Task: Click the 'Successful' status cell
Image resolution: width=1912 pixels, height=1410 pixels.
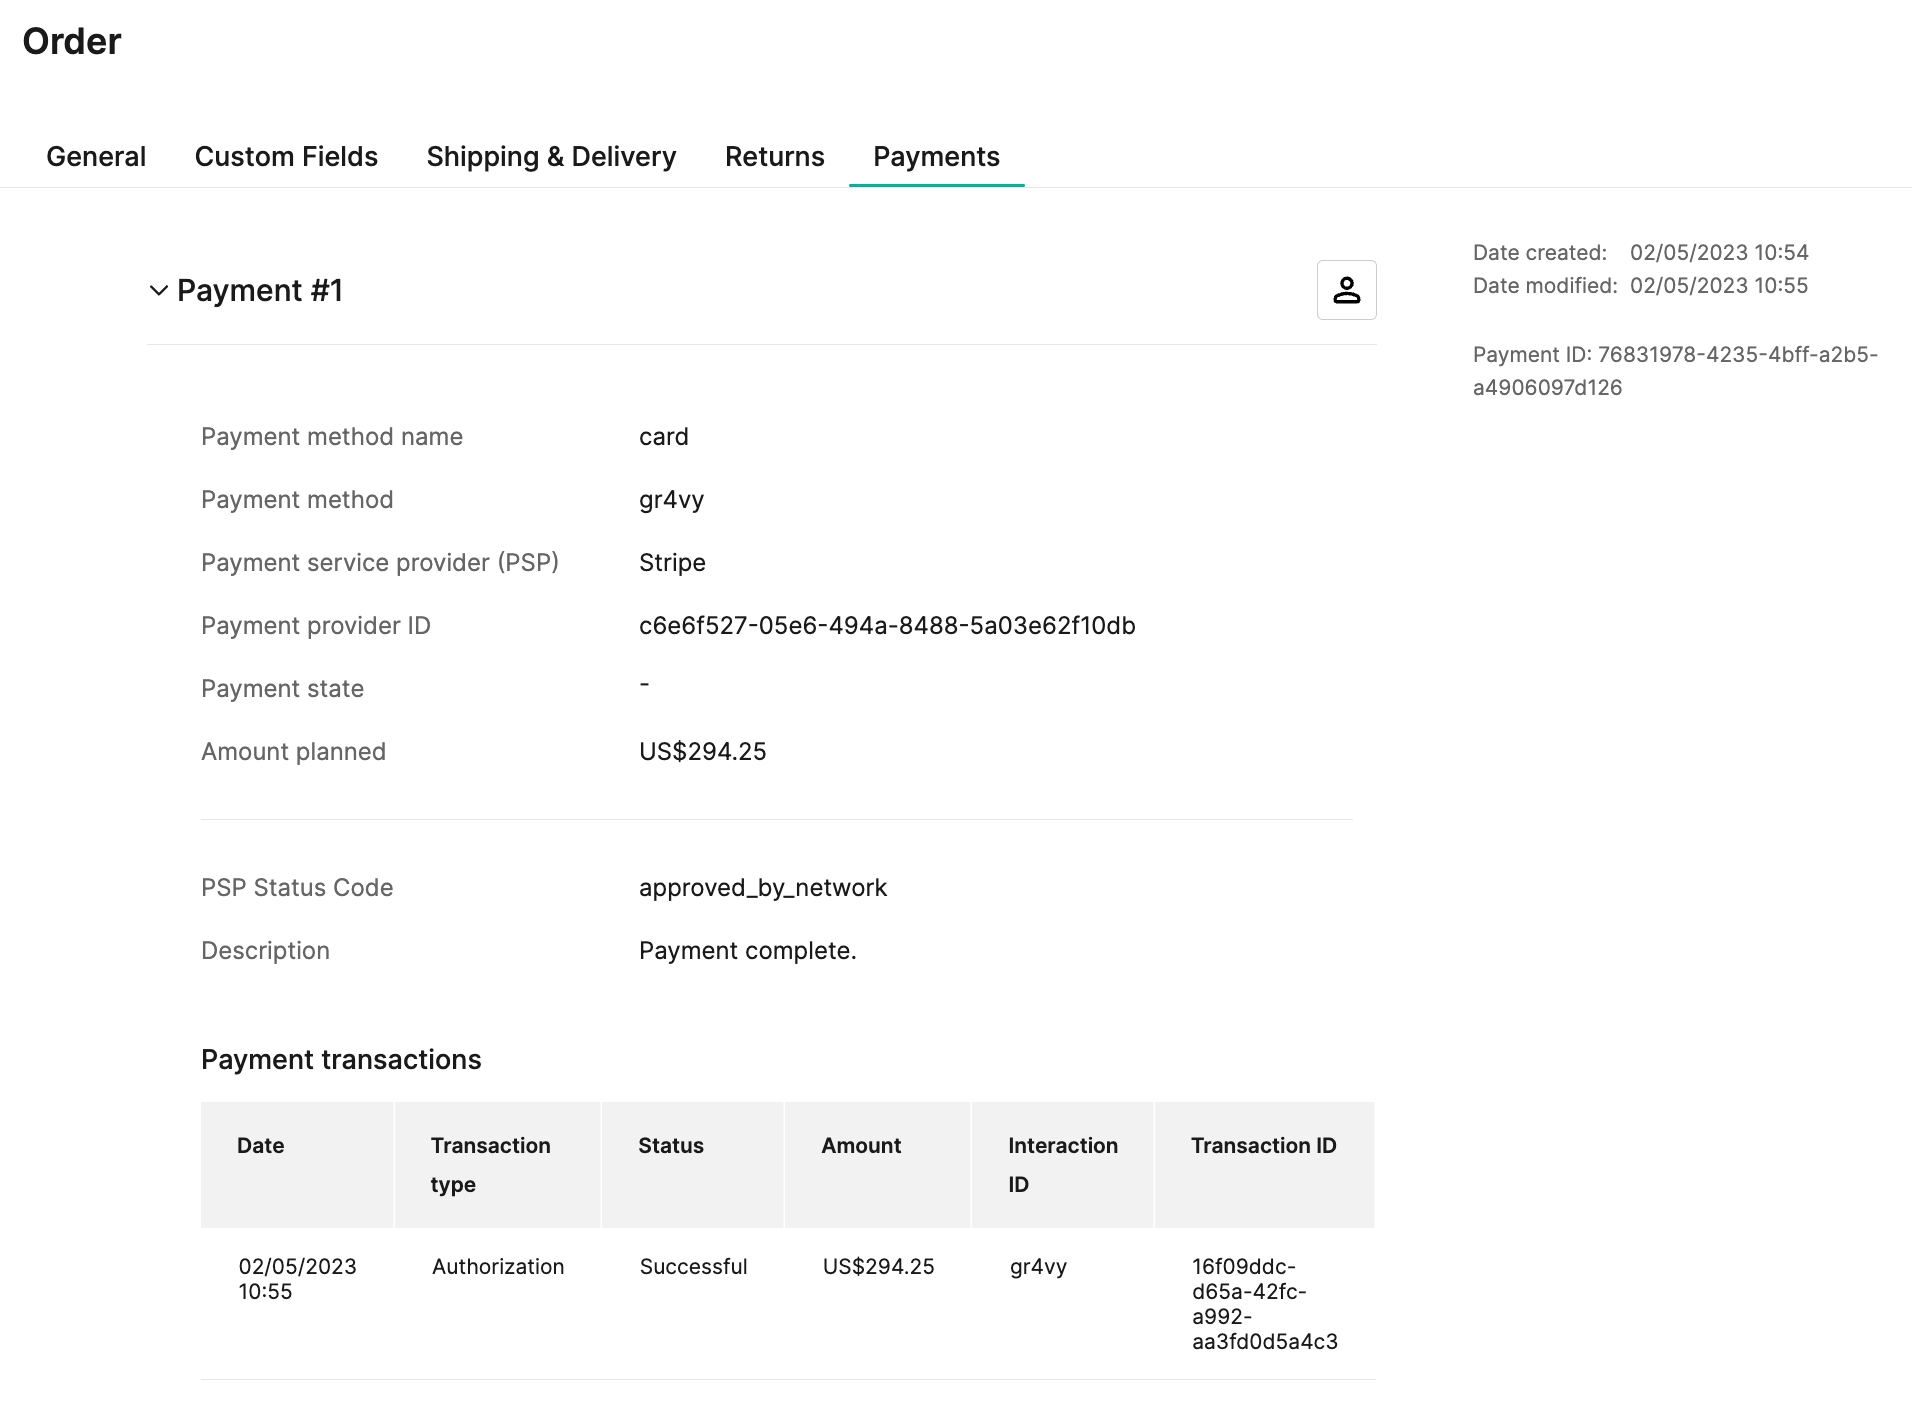Action: pos(693,1267)
